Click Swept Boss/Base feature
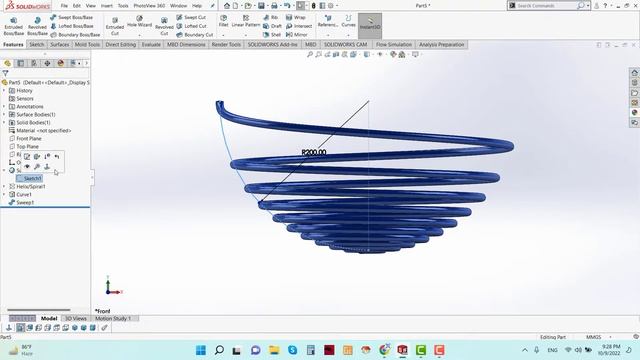This screenshot has width=640, height=360. [71, 18]
